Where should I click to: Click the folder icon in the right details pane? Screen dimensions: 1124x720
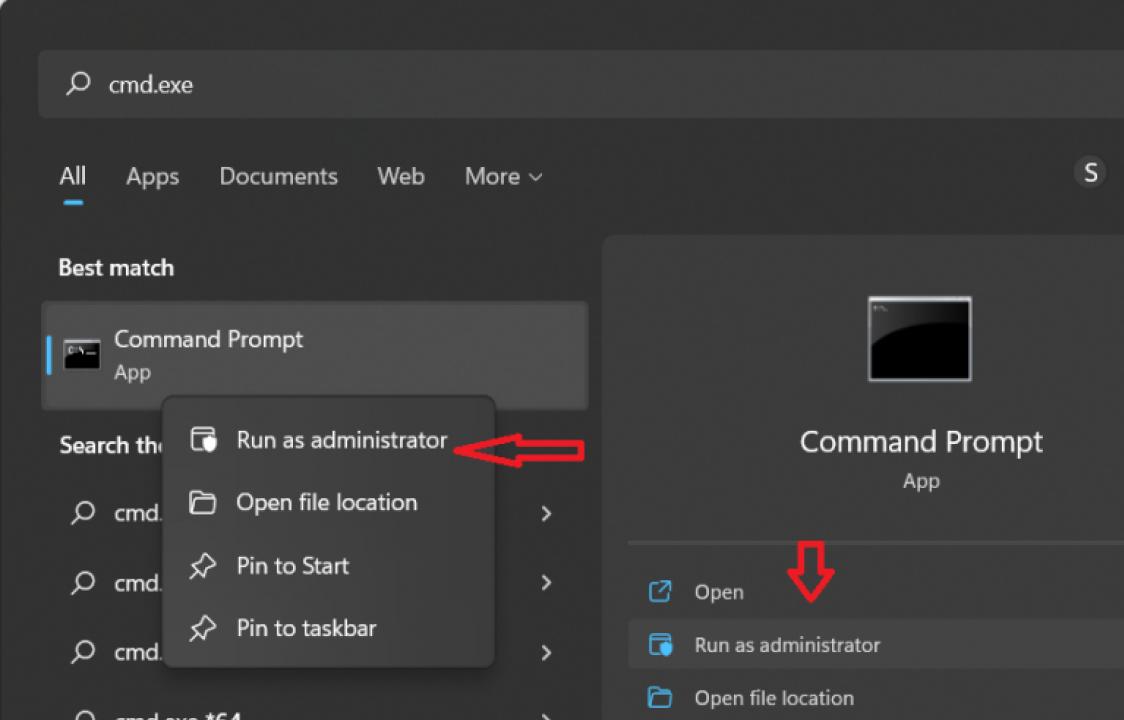[660, 698]
